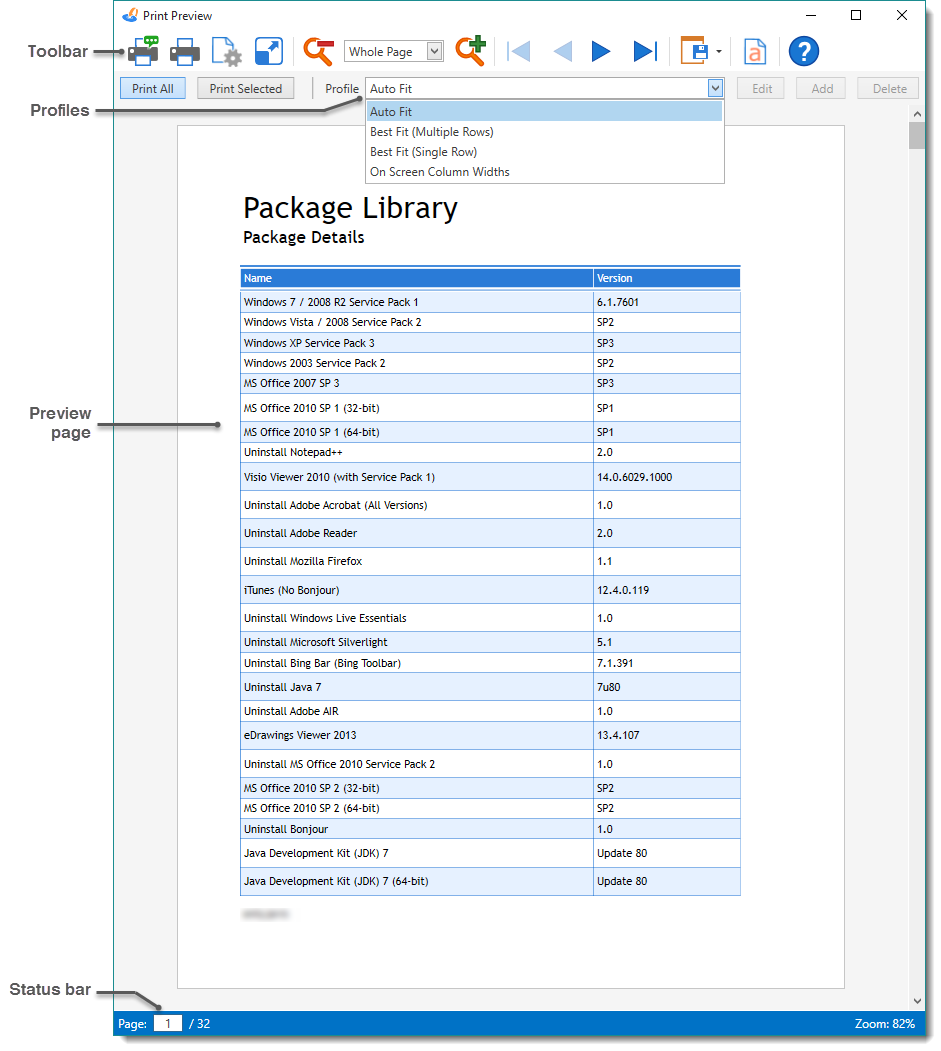Click version value 14.0.6029.1000
The height and width of the screenshot is (1051, 941).
634,477
